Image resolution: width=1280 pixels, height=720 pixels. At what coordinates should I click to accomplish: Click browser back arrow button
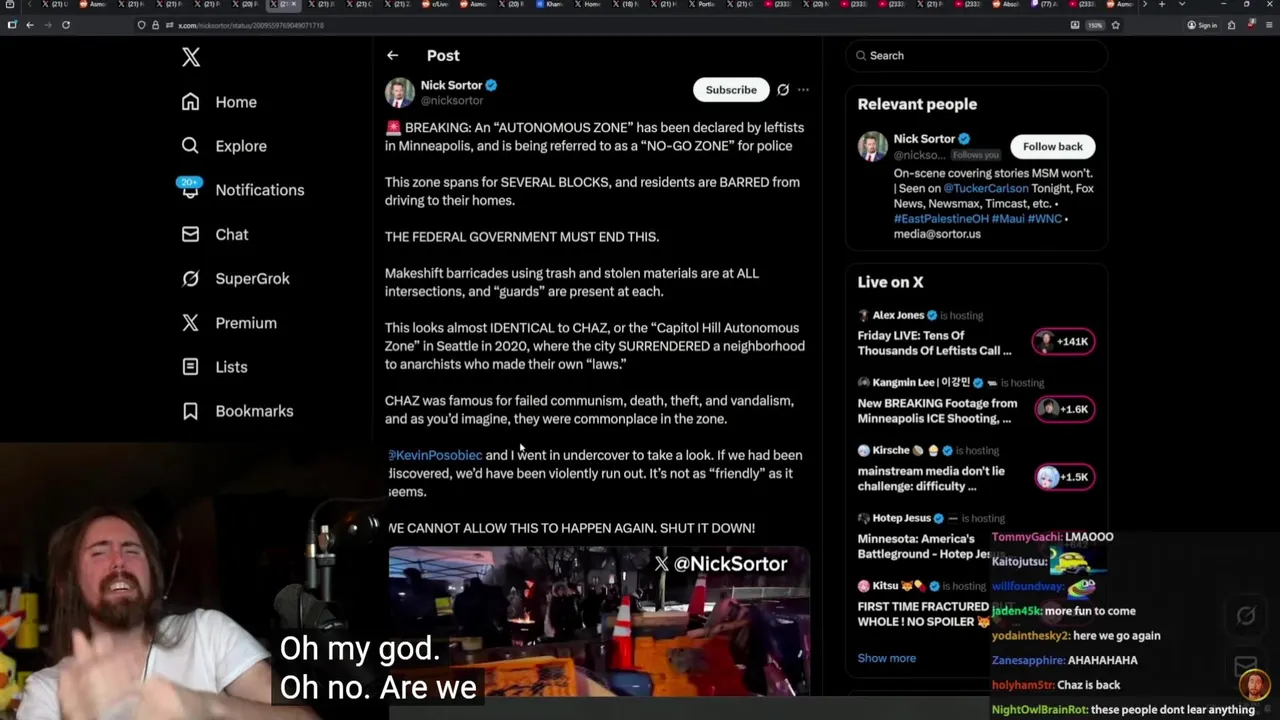click(30, 25)
